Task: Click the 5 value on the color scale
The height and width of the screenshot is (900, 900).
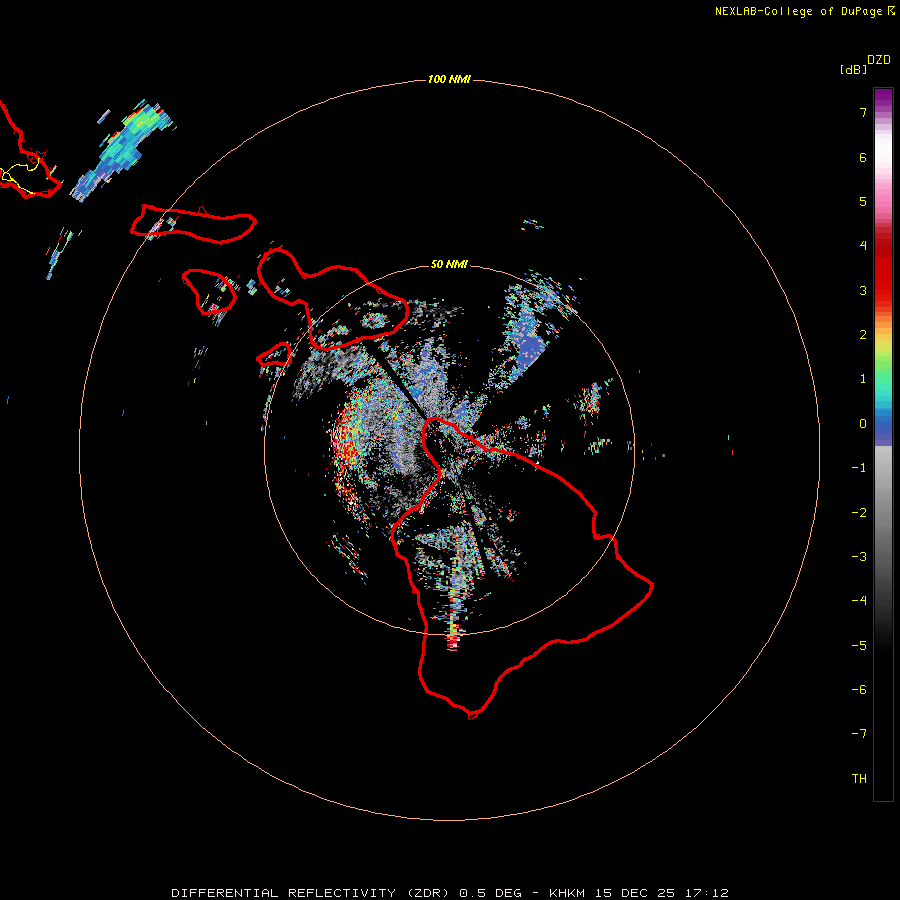Action: [x=863, y=201]
